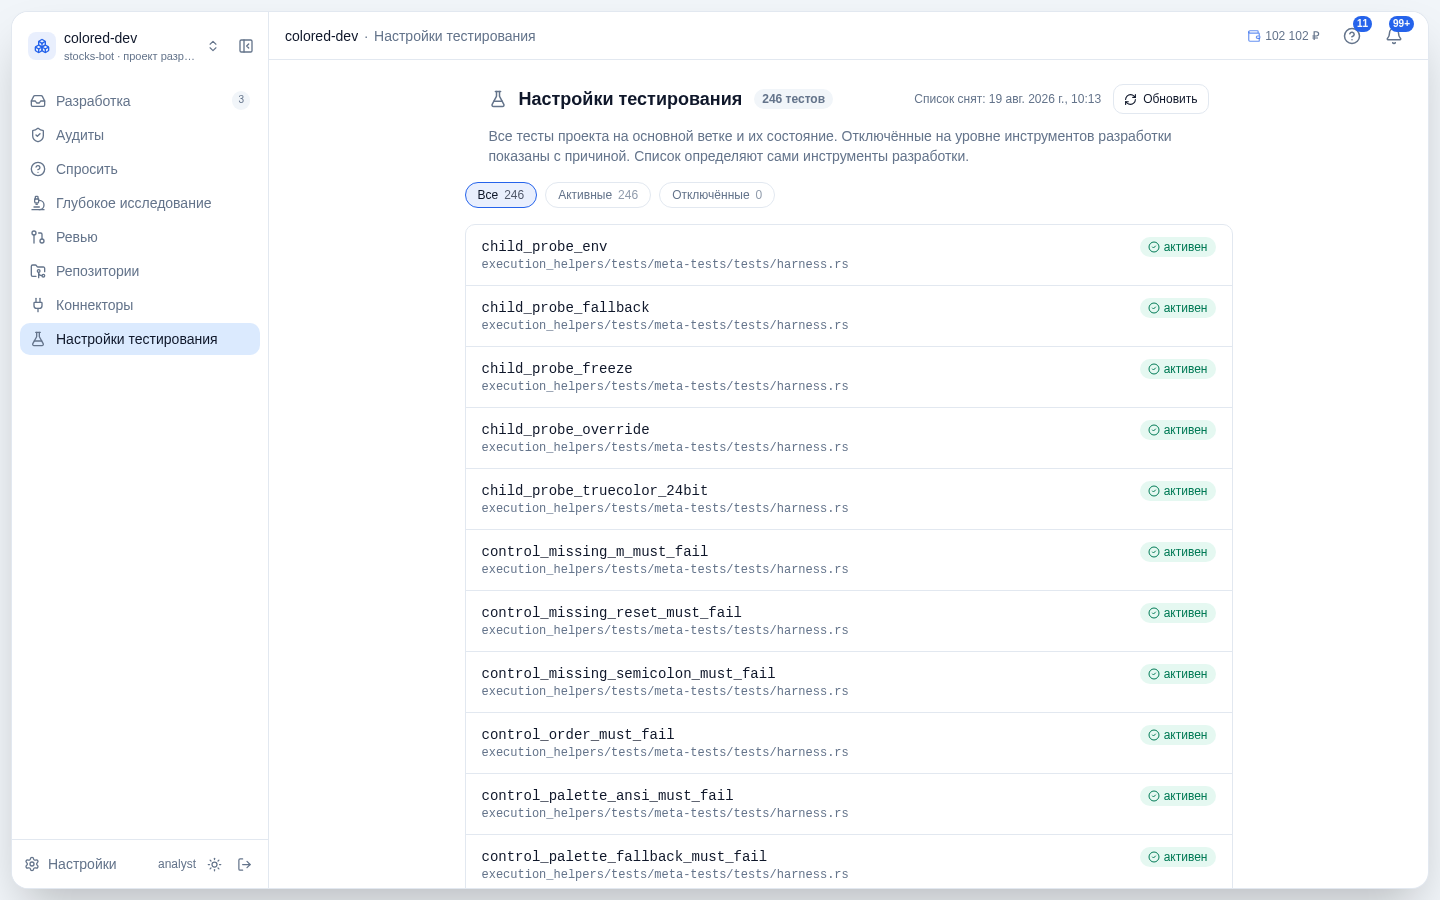Screen dimensions: 1440x900
Task: Open the notifications bell icon
Action: (1394, 36)
